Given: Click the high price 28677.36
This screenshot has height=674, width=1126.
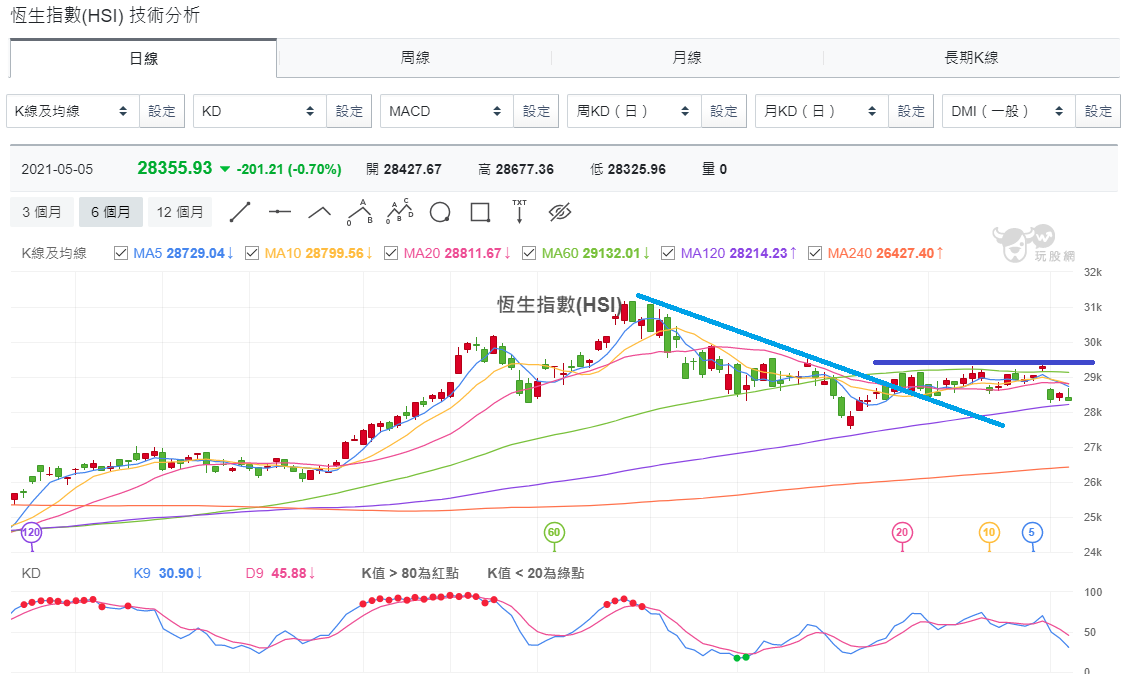Looking at the screenshot, I should 524,169.
